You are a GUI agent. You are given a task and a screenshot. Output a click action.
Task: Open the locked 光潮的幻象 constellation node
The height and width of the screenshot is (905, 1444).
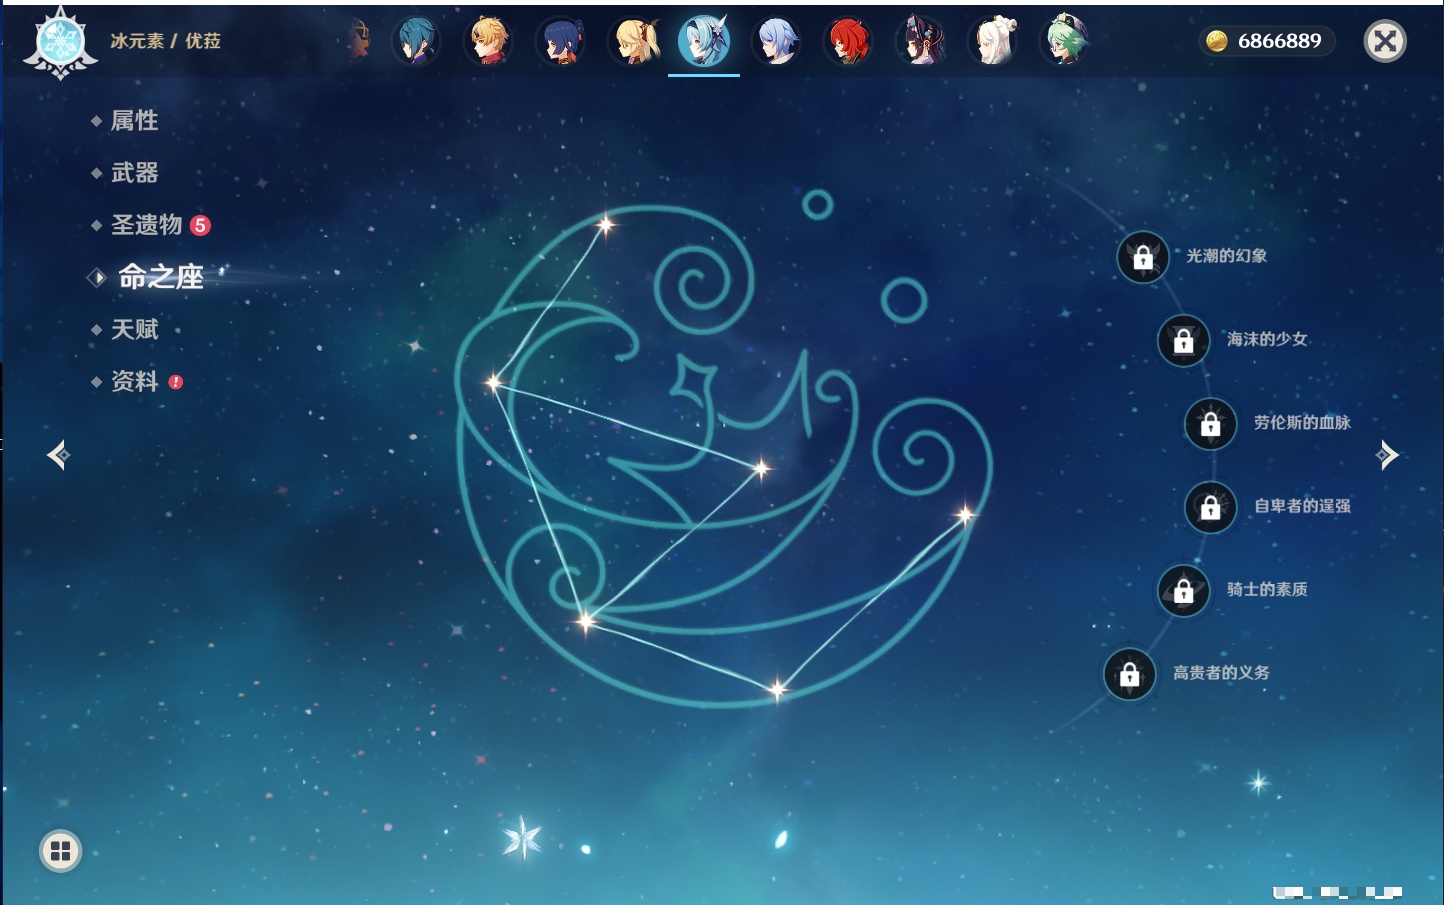coord(1143,257)
